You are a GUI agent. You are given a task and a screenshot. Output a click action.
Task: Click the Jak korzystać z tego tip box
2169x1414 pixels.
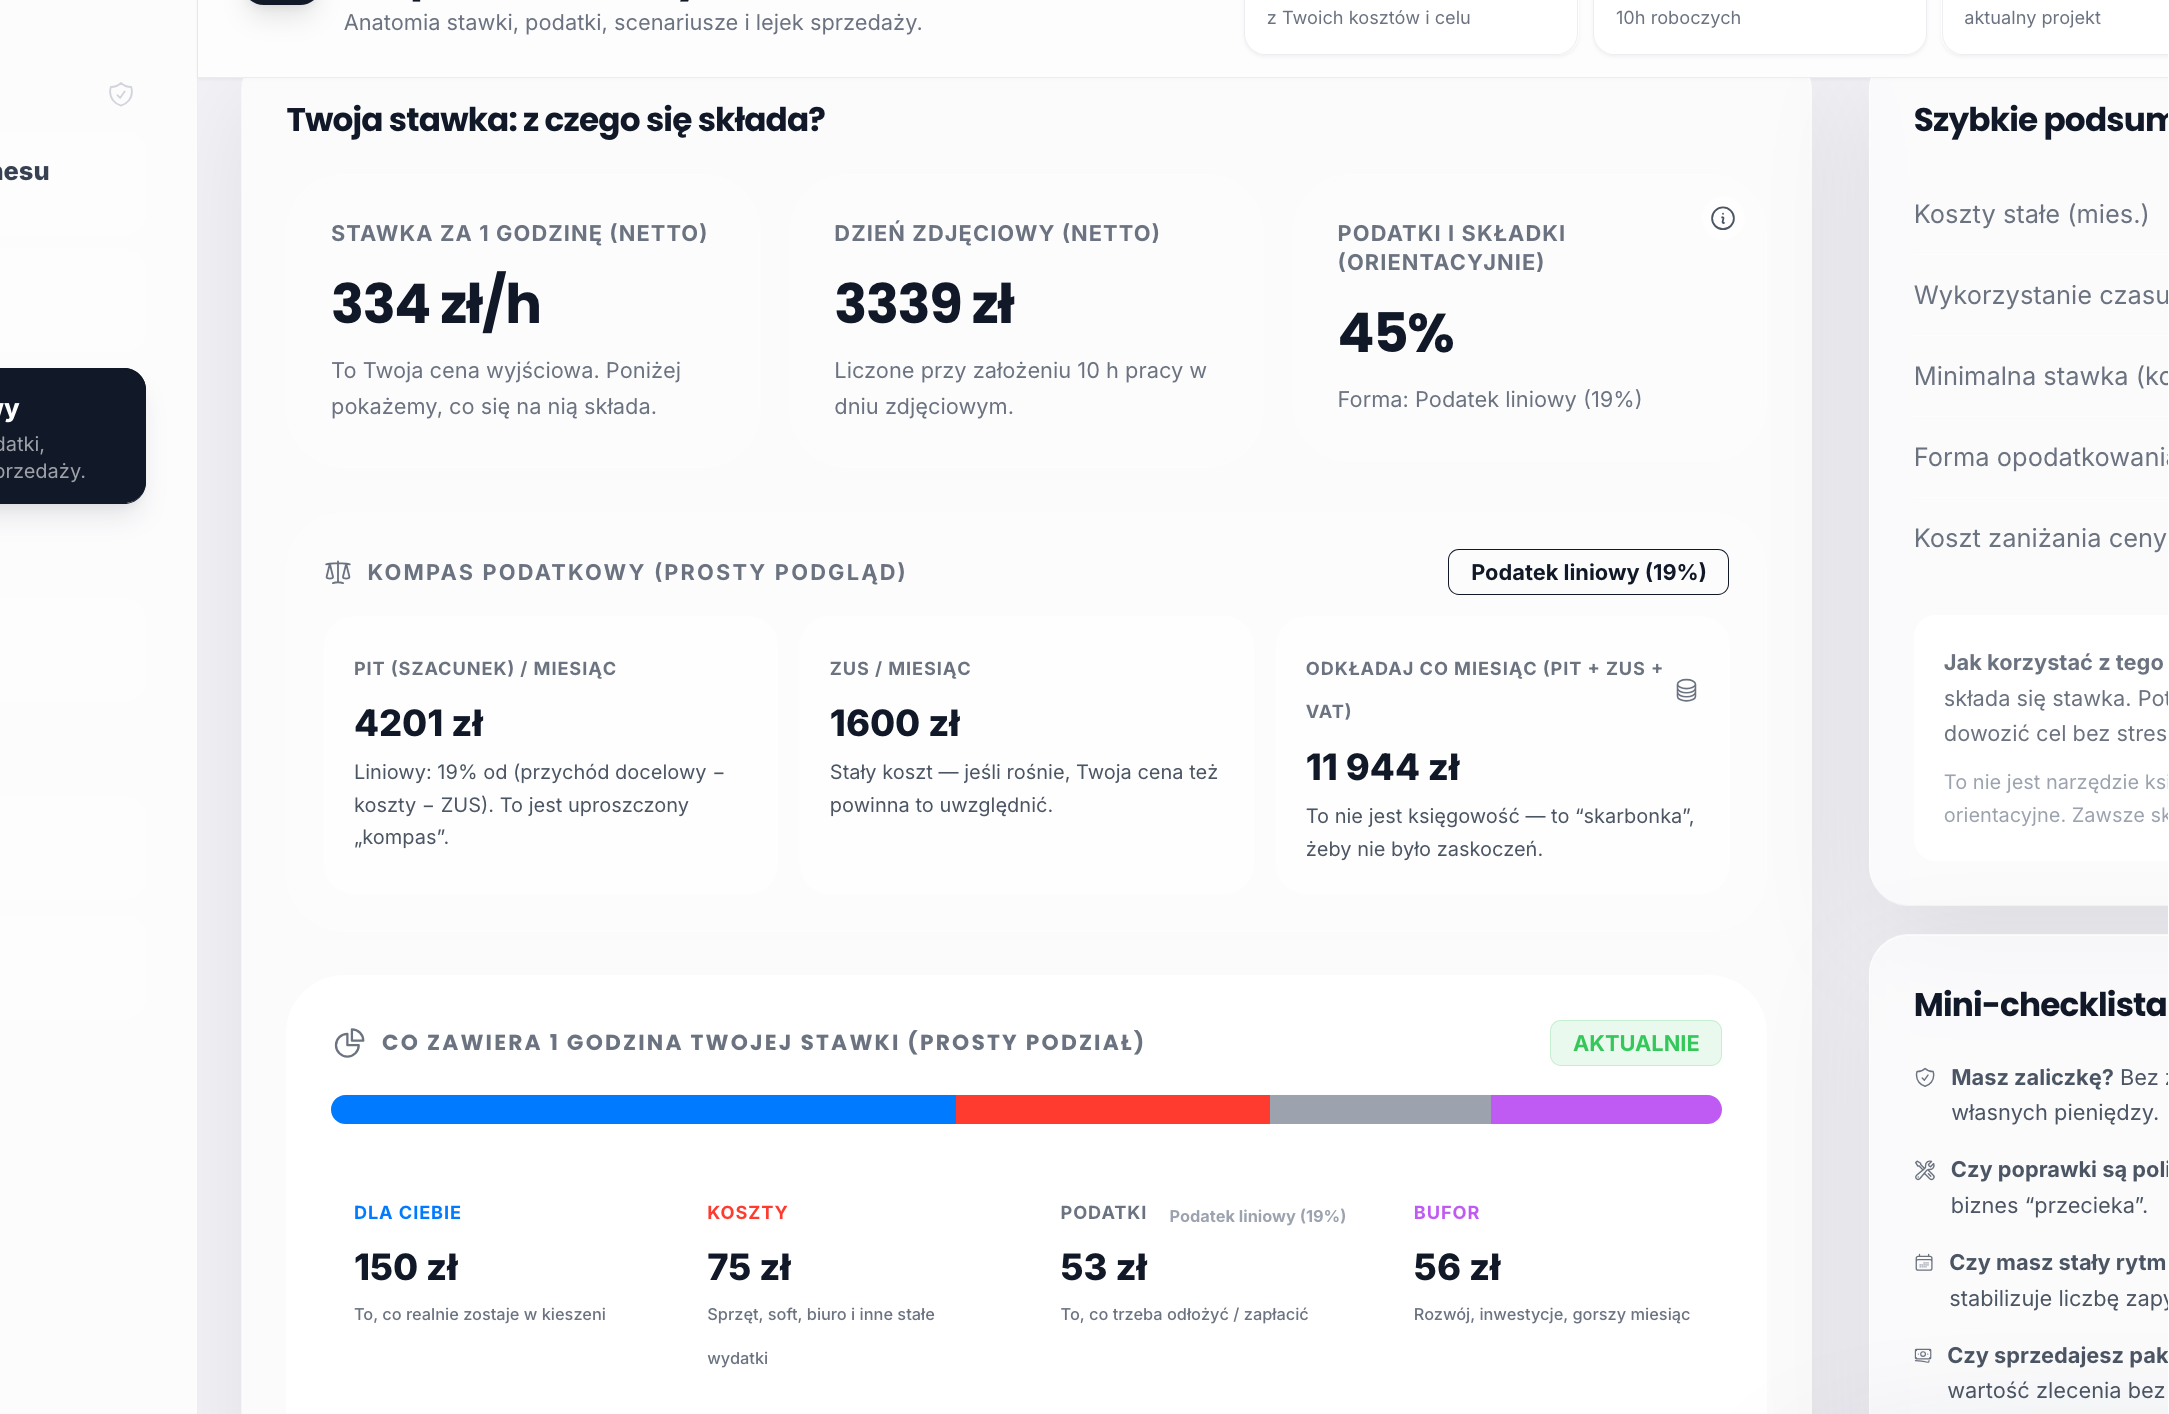click(x=2041, y=738)
